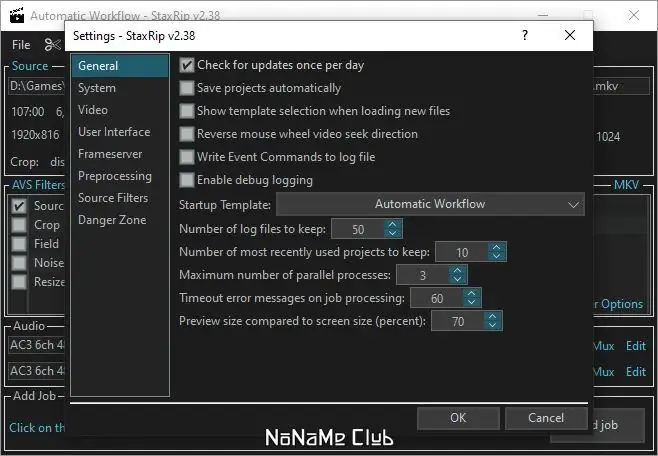Decrease recently used projects to keep
The width and height of the screenshot is (658, 456).
point(497,256)
